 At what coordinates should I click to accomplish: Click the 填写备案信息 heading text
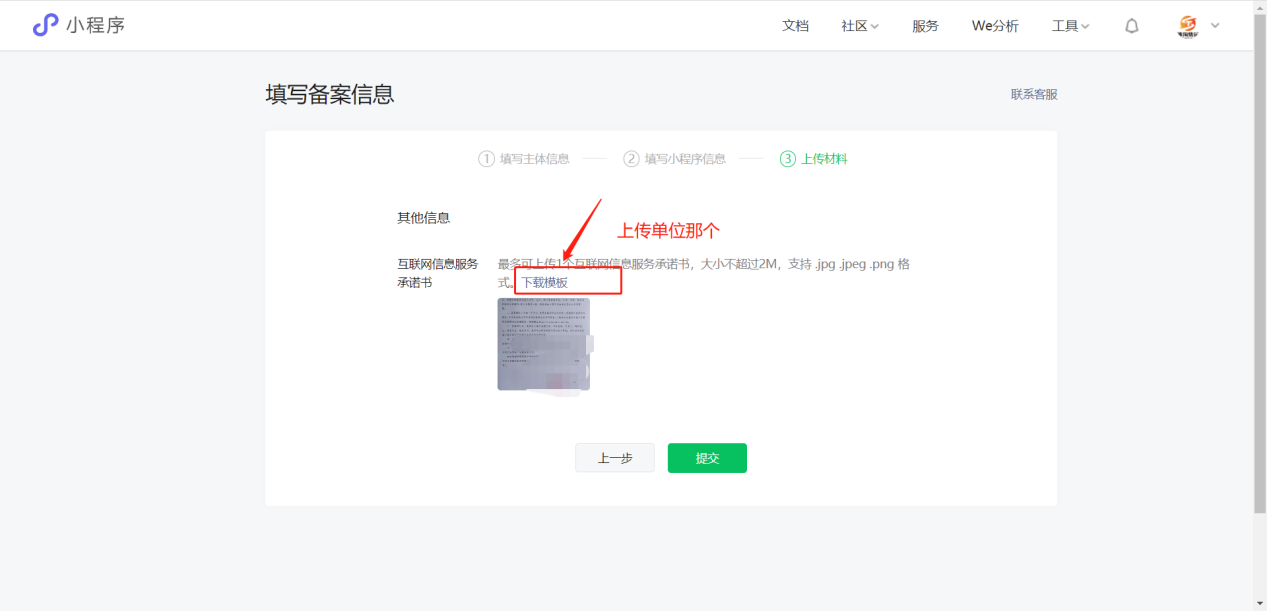point(330,94)
